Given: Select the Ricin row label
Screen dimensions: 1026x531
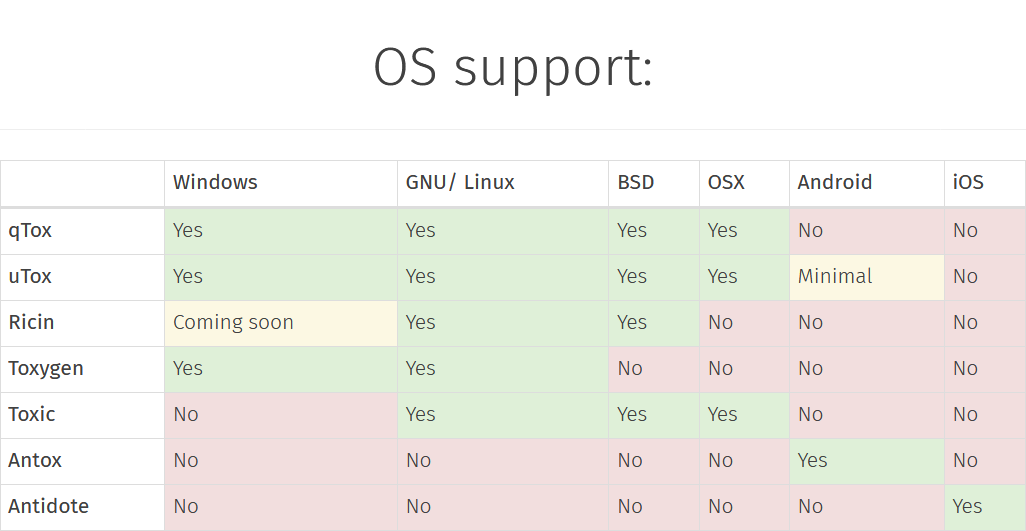Looking at the screenshot, I should point(32,323).
